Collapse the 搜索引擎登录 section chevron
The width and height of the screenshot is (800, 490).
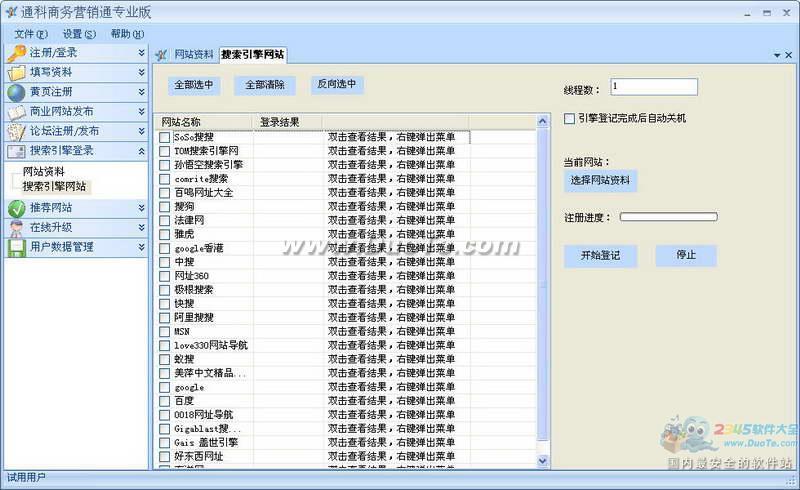pyautogui.click(x=141, y=151)
